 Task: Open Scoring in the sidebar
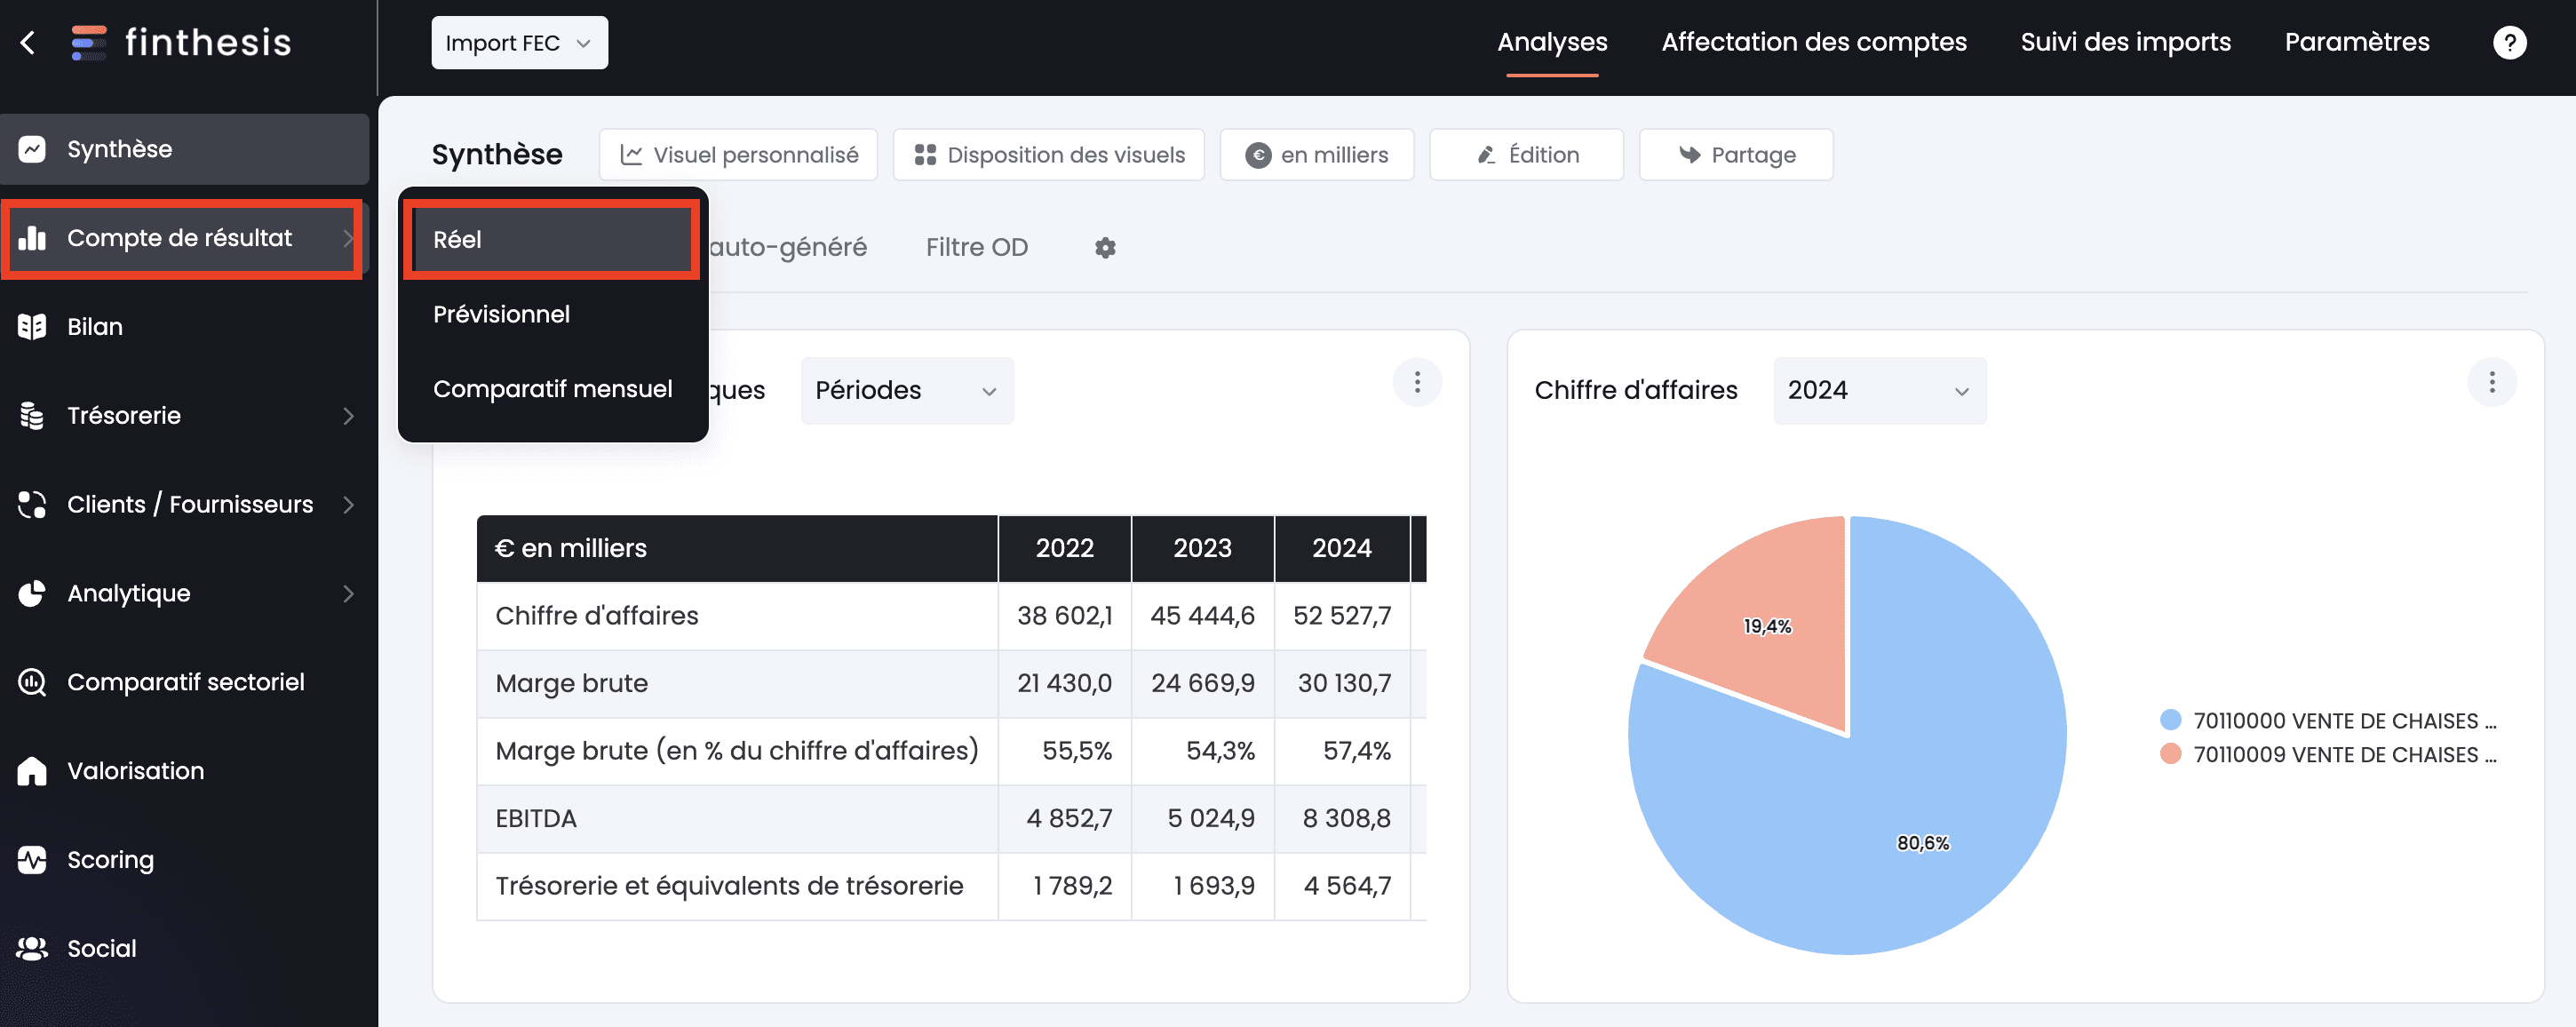coord(185,860)
